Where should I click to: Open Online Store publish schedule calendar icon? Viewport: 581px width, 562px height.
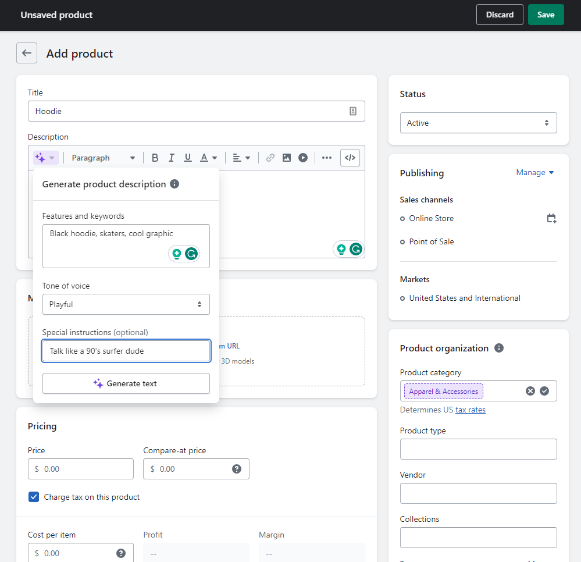click(x=551, y=218)
